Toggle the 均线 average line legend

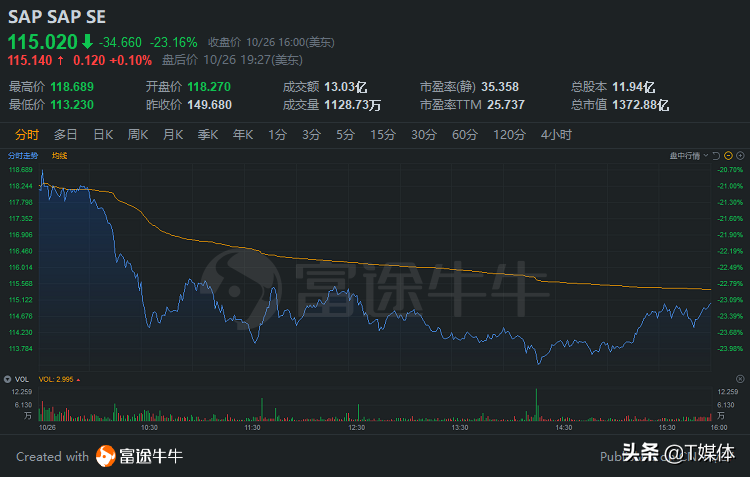click(x=60, y=155)
